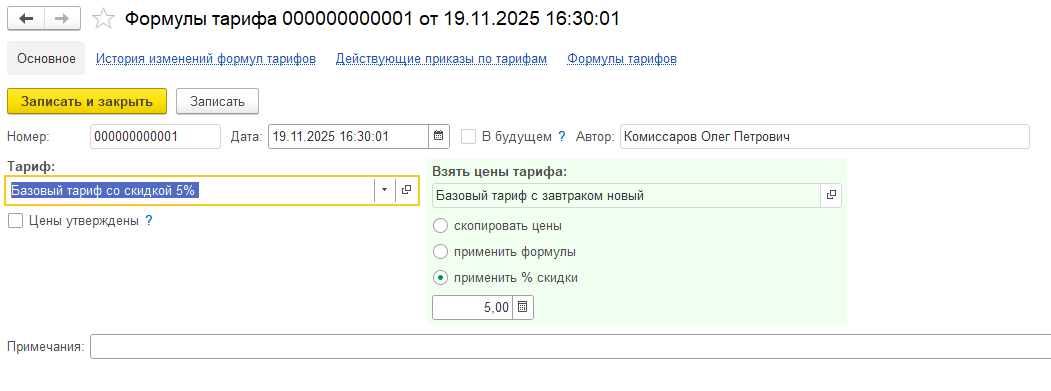
Task: Toggle the В будущем checkbox
Action: click(469, 136)
